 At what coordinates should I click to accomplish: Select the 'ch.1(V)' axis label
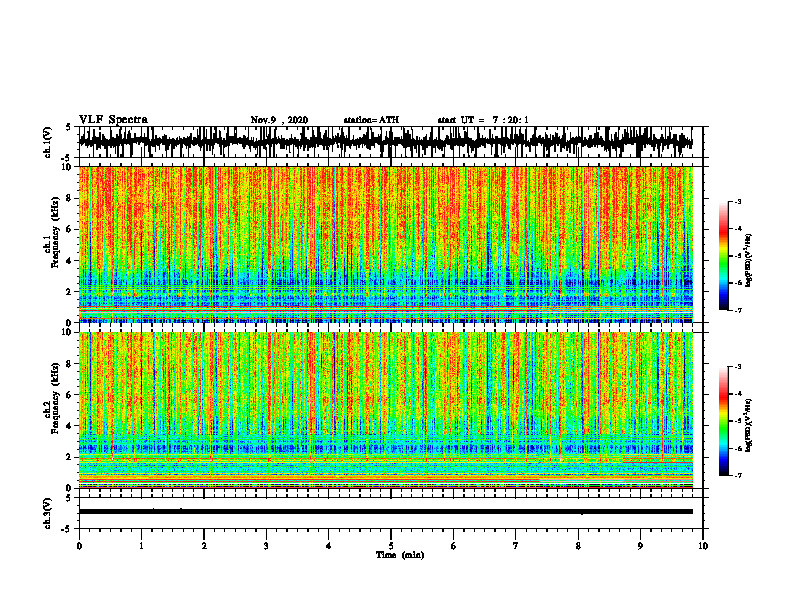click(48, 142)
